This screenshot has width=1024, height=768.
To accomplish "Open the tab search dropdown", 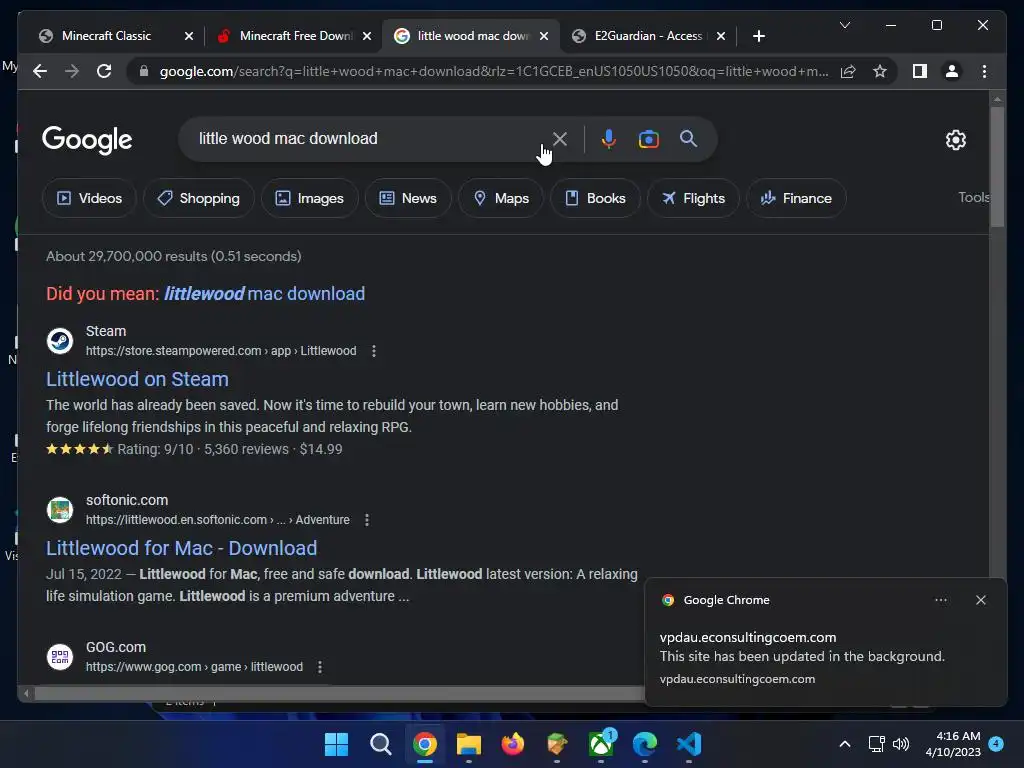I will (844, 25).
